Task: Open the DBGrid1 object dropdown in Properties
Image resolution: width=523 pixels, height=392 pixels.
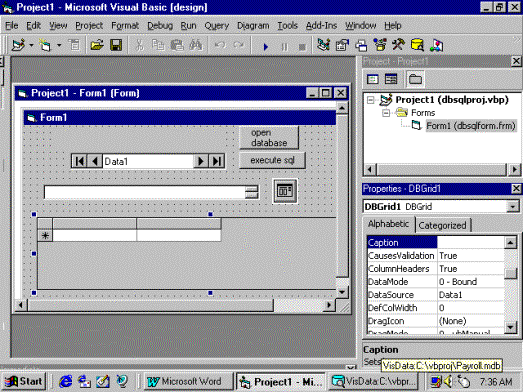Action: tap(513, 207)
